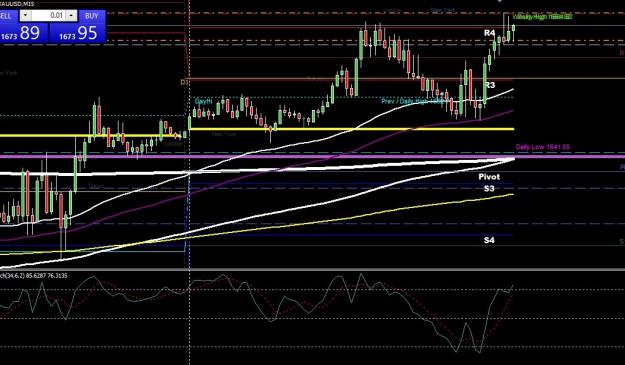
Task: Click the S4 support level label
Action: [489, 240]
